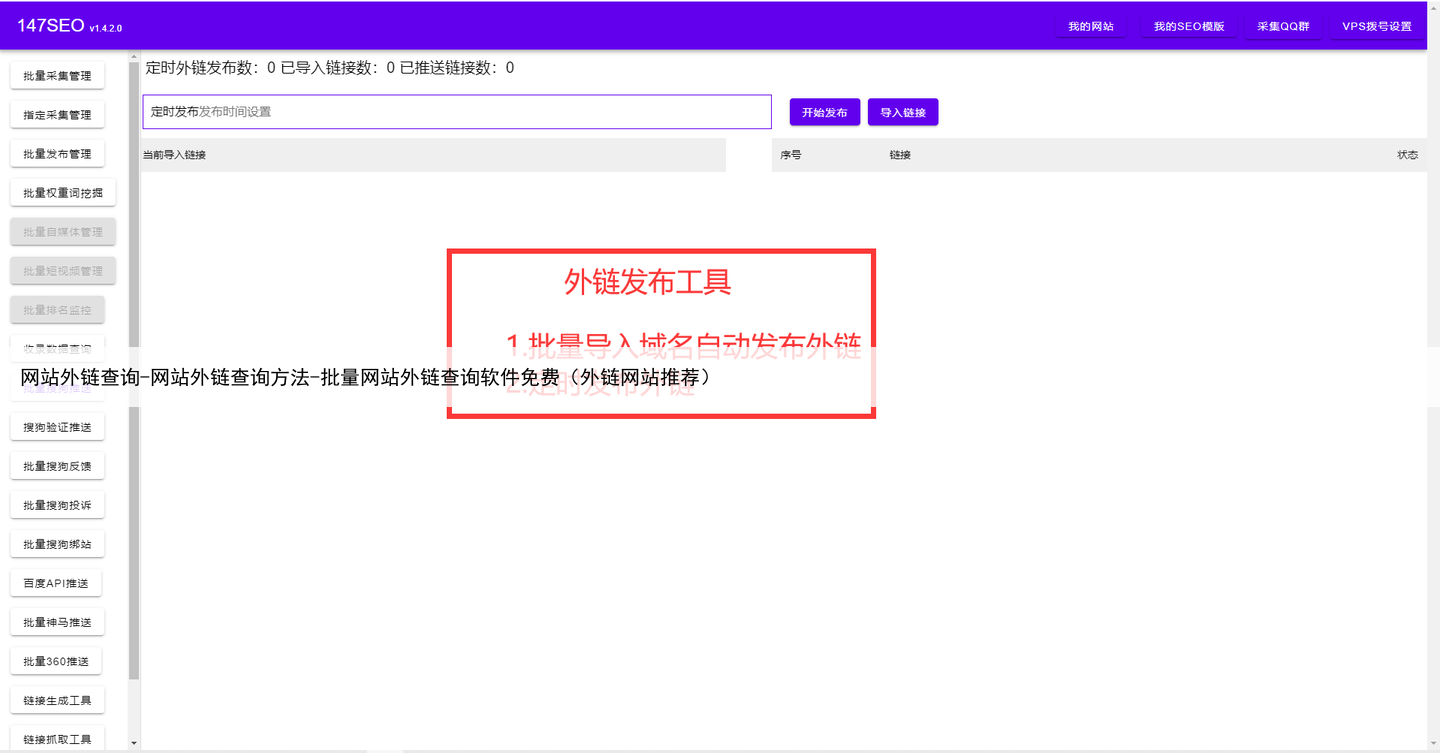The width and height of the screenshot is (1440, 753).
Task: Open 批量搜狗反馈 page
Action: [x=57, y=466]
